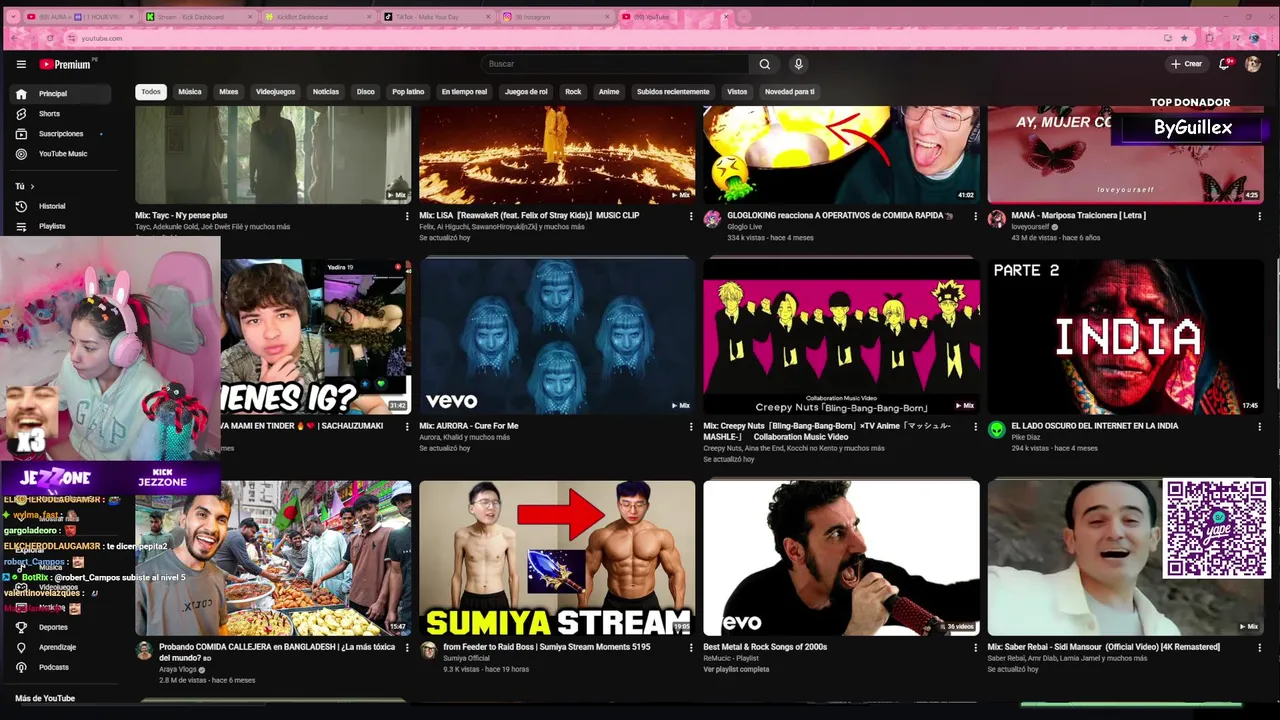Select the Disco filter chip
The height and width of the screenshot is (720, 1280).
pyautogui.click(x=366, y=92)
